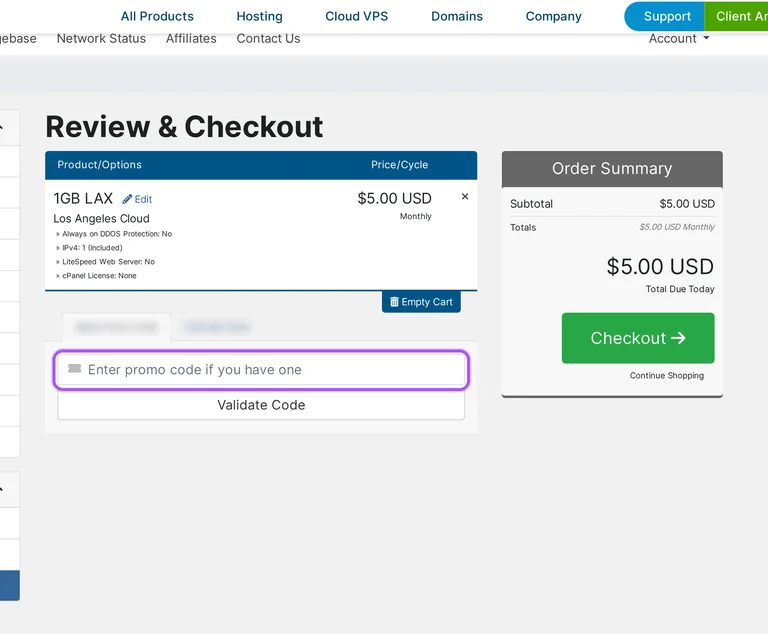The image size is (768, 634).
Task: Open the Domains menu
Action: (457, 16)
